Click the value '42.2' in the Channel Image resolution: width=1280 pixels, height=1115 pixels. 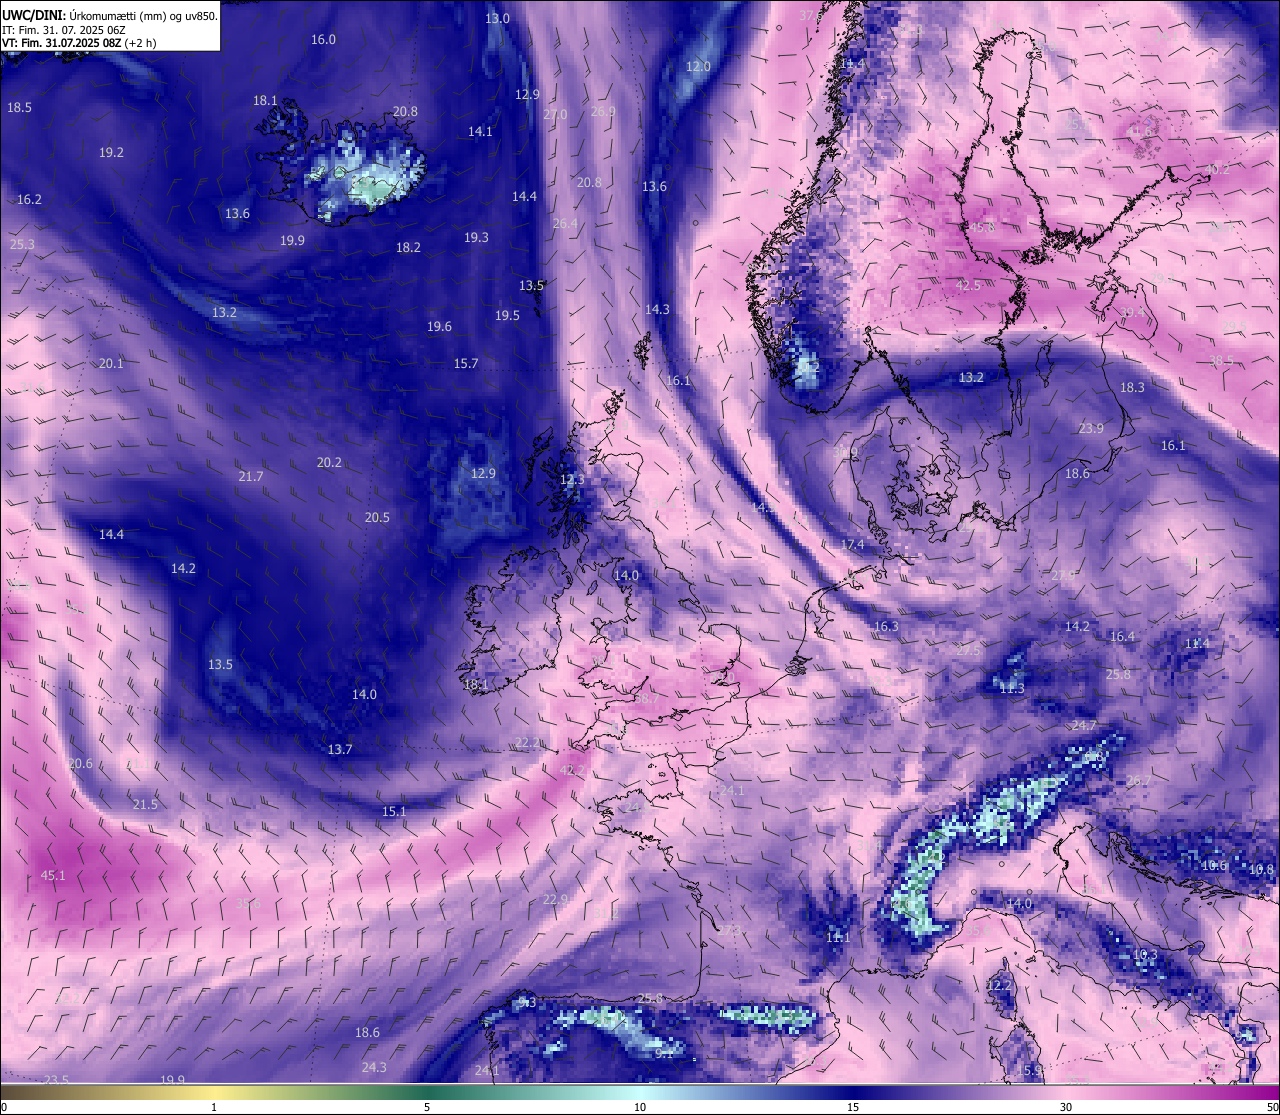572,770
